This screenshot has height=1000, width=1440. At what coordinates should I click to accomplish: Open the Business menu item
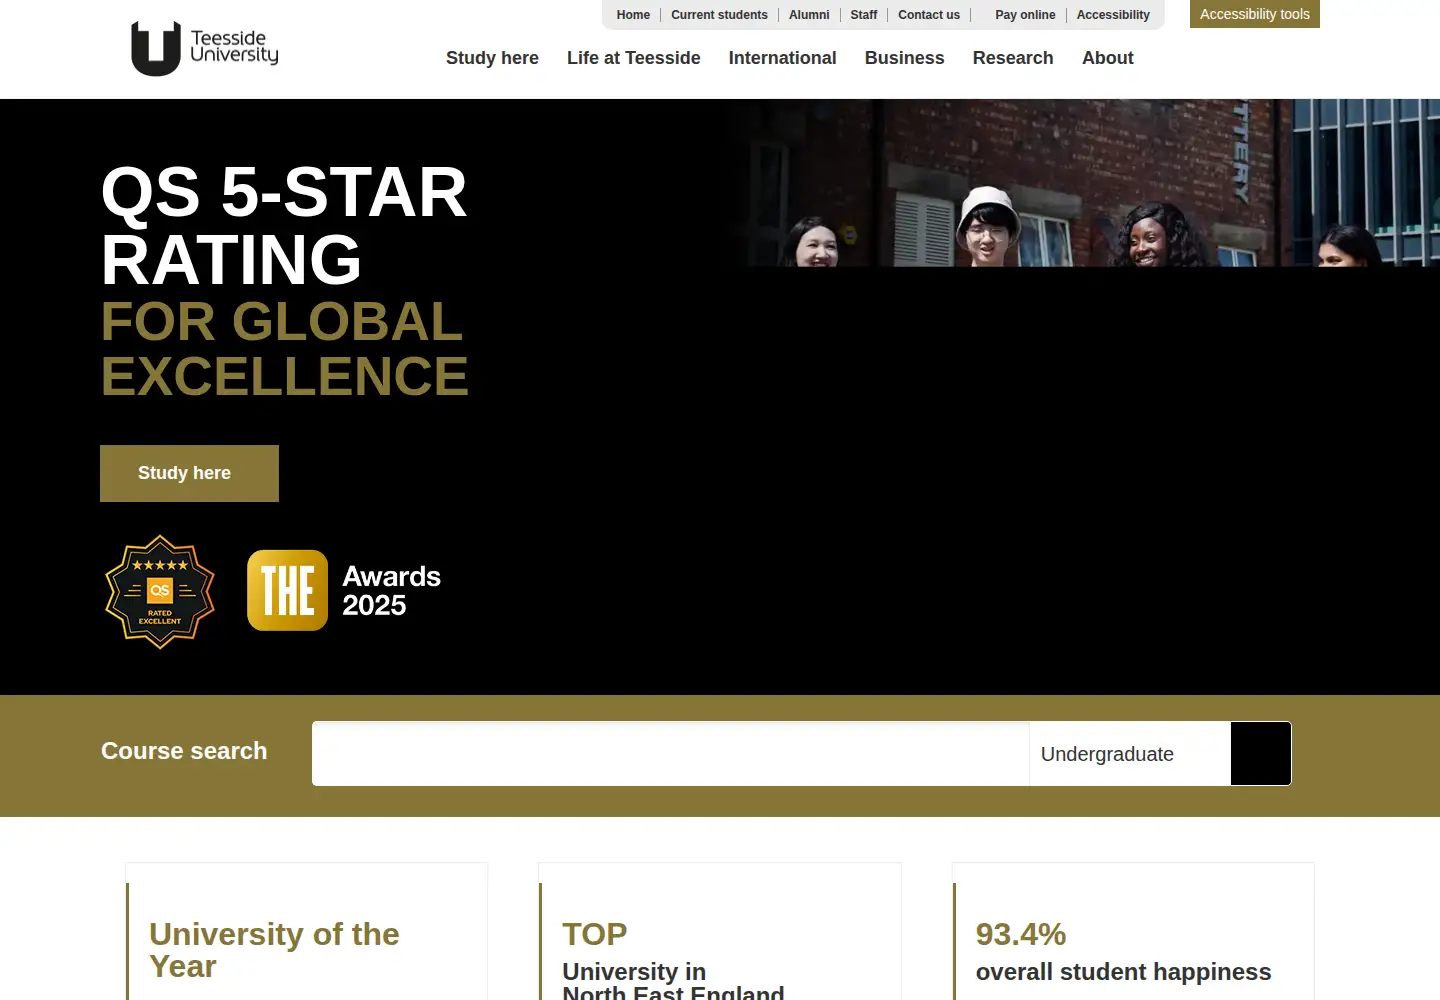coord(904,58)
